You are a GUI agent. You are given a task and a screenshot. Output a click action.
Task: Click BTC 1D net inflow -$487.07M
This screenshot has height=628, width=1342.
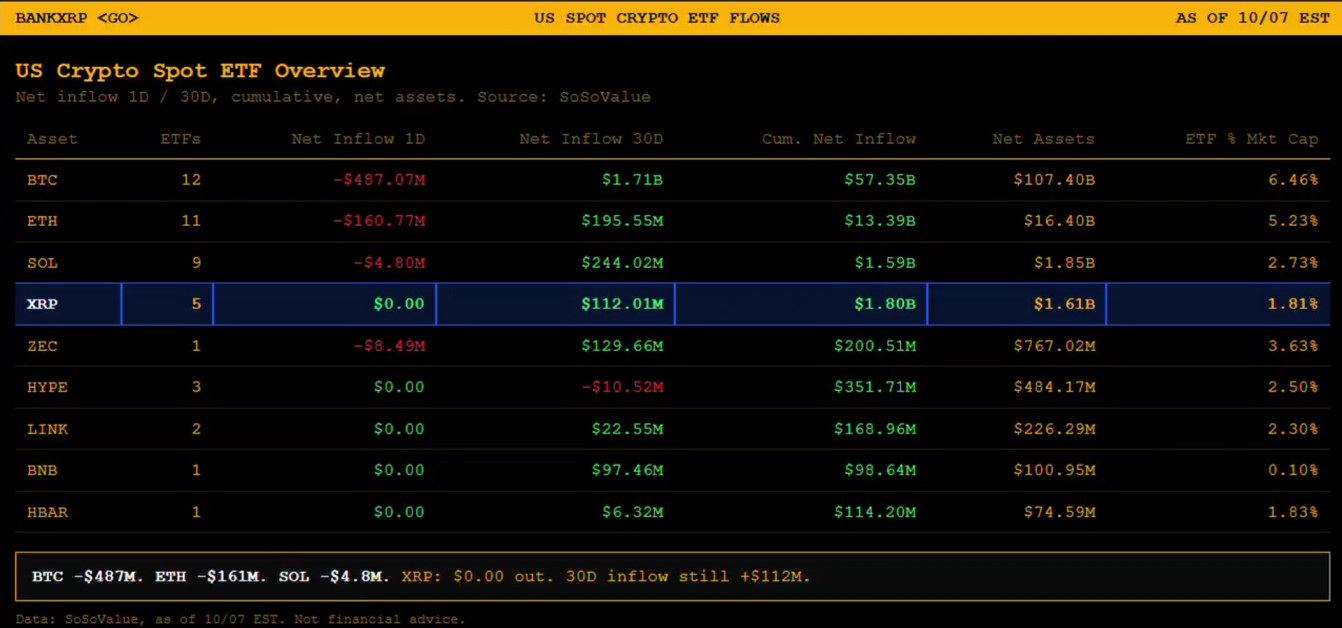pos(379,180)
